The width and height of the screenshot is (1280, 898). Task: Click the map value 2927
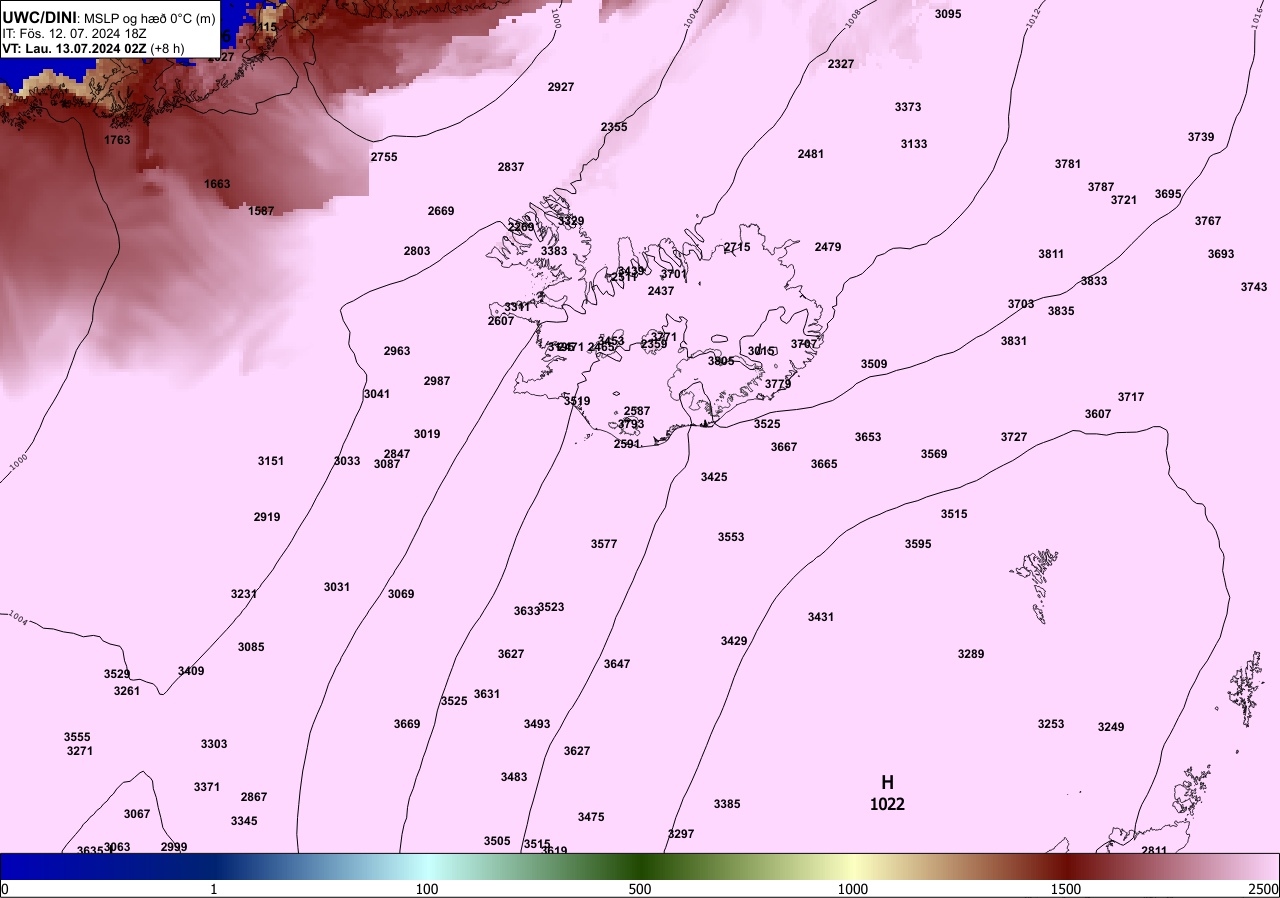coord(561,87)
